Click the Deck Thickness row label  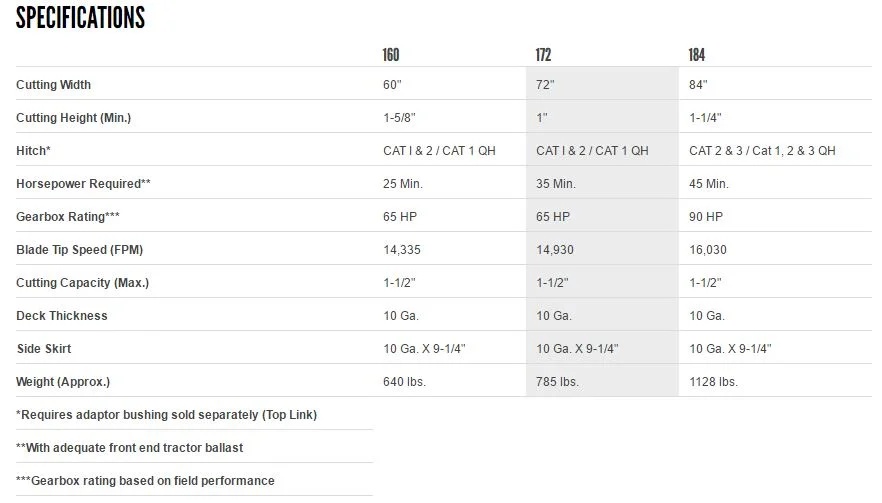click(x=61, y=316)
